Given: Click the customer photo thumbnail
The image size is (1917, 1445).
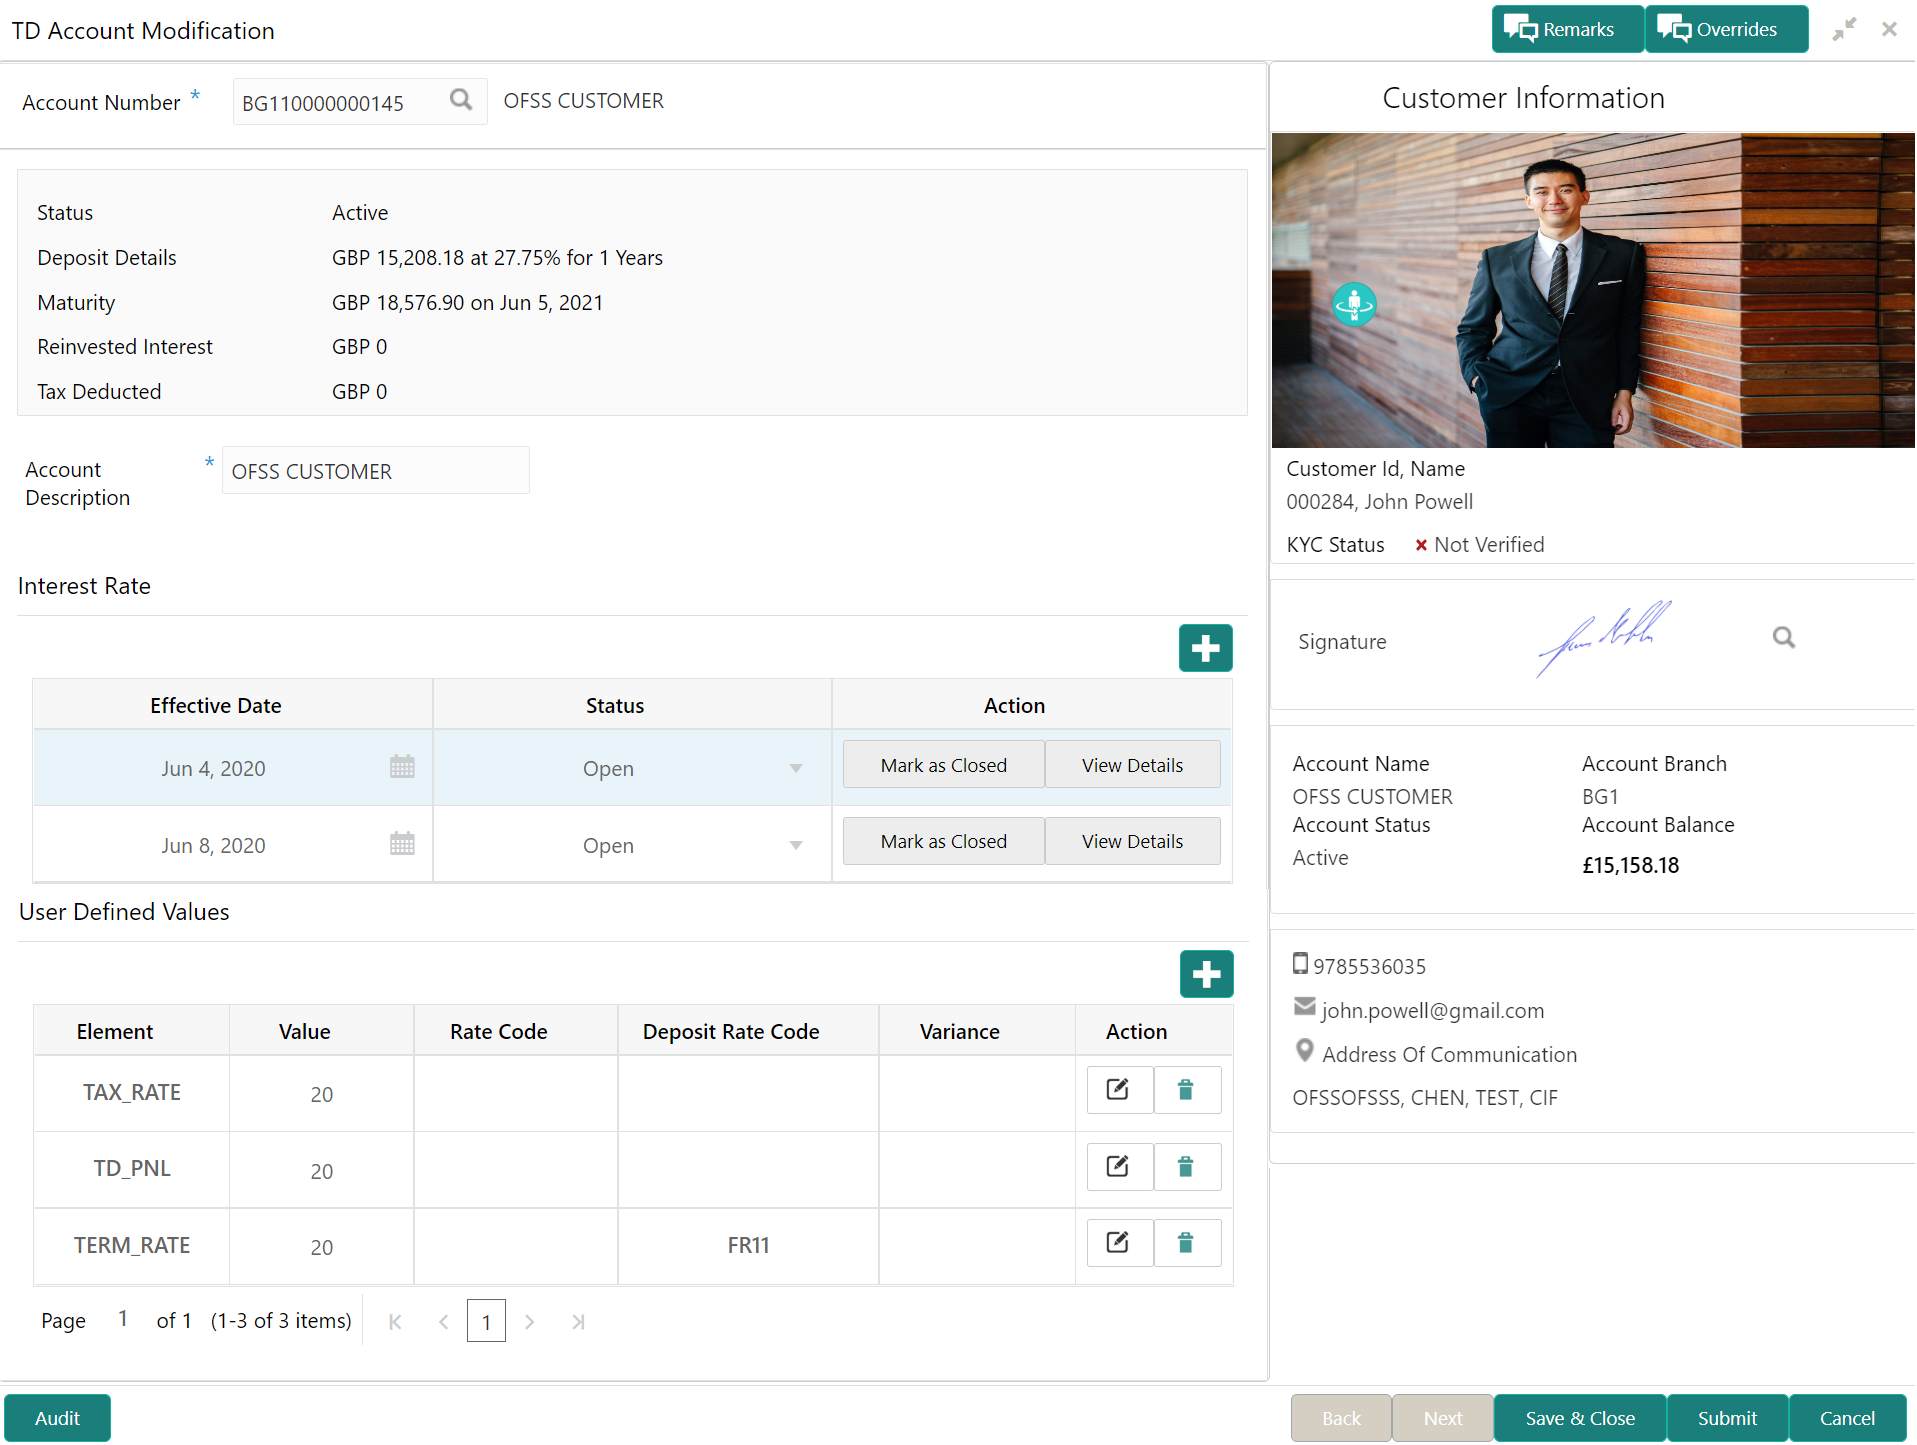Looking at the screenshot, I should (x=1593, y=290).
